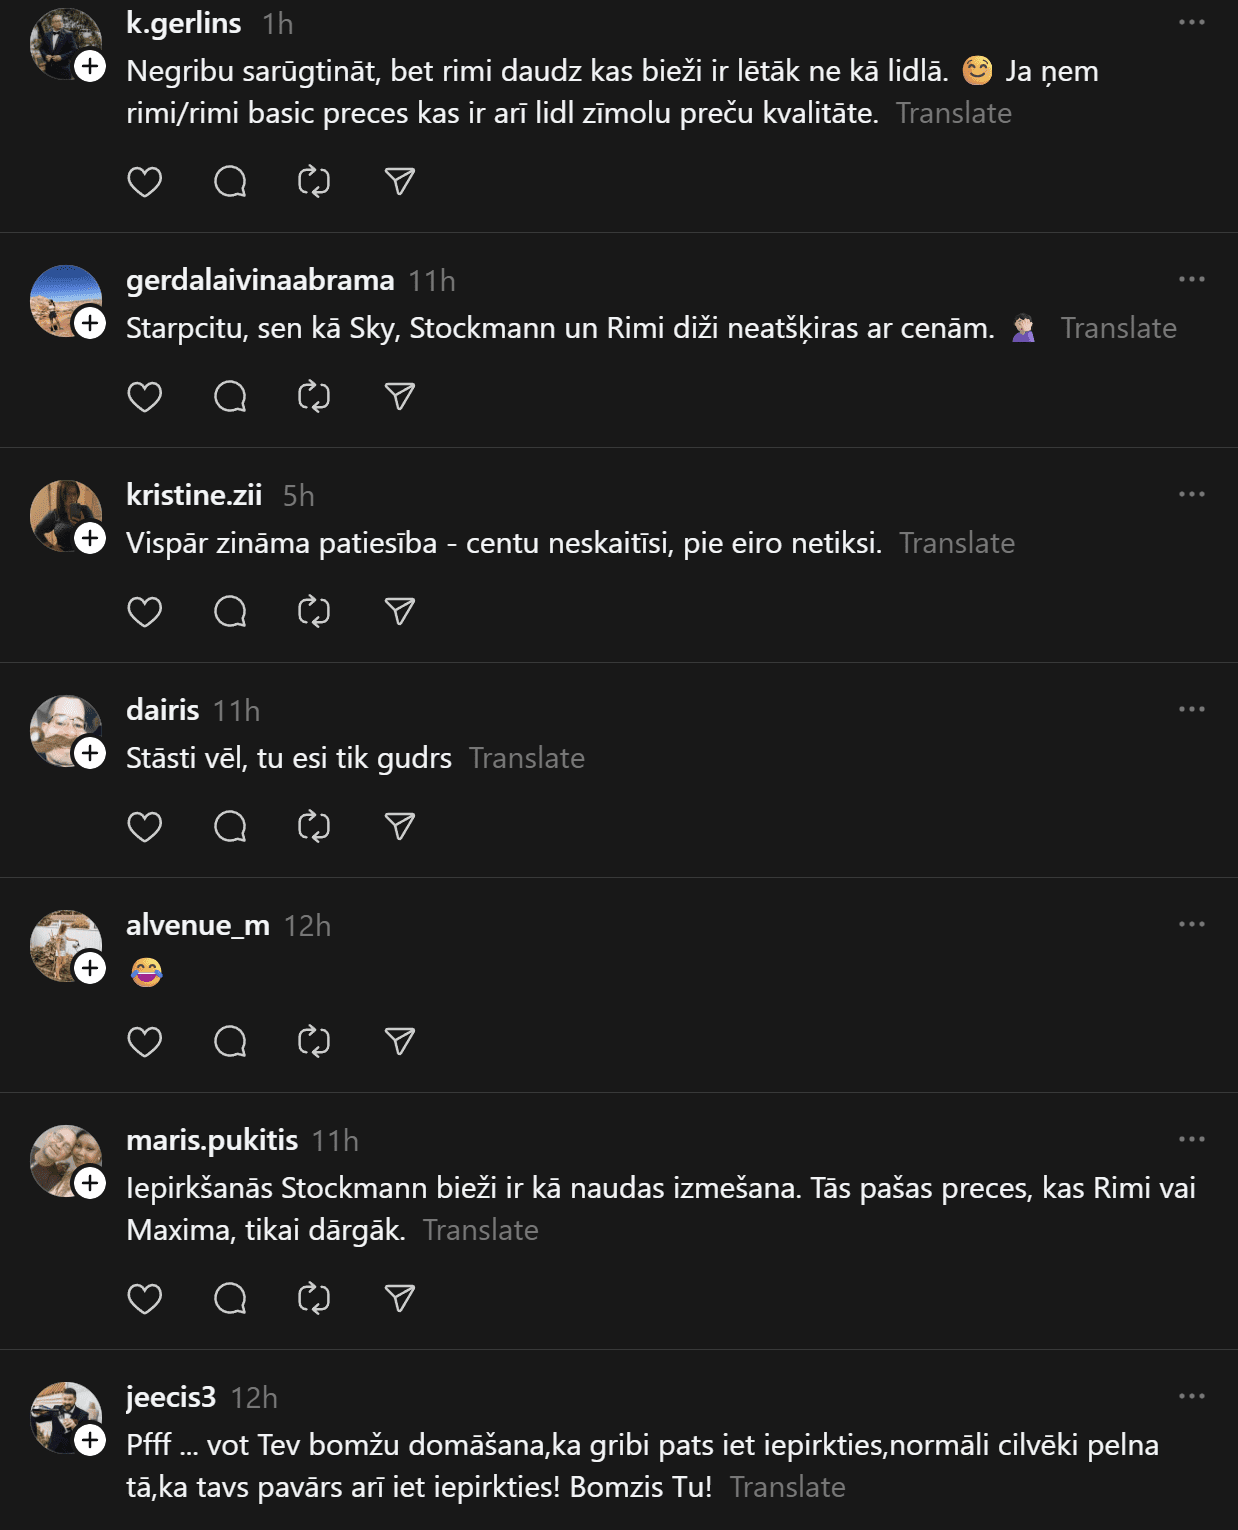This screenshot has height=1530, width=1238.
Task: Follow k.gerlins via avatar plus badge
Action: (x=90, y=67)
